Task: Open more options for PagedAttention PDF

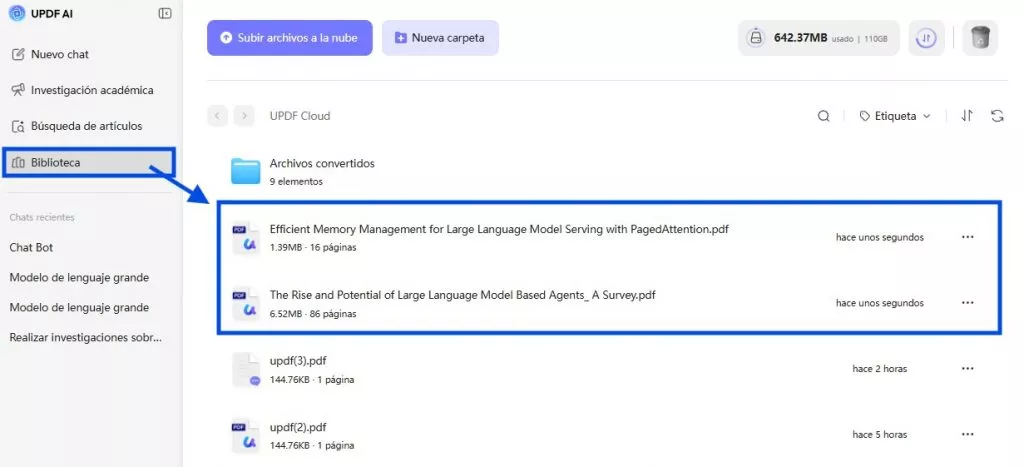Action: [x=967, y=237]
